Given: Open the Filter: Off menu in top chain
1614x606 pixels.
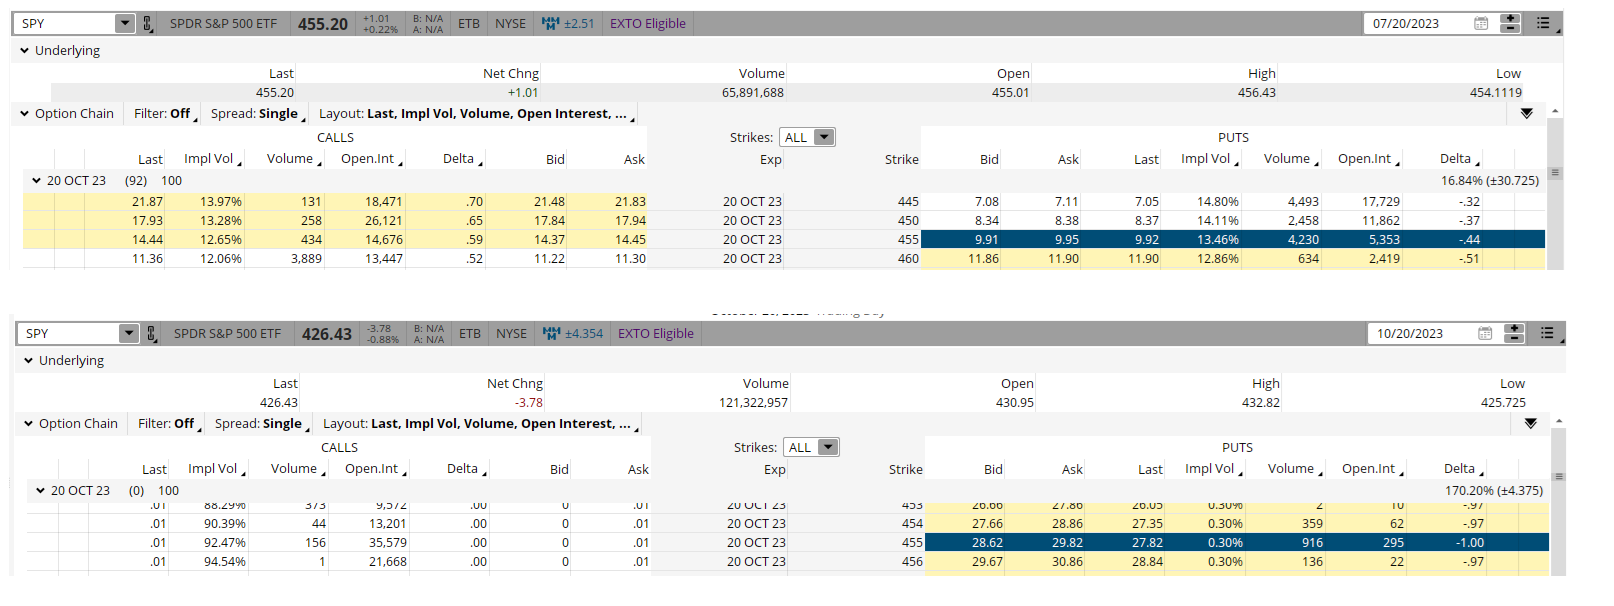Looking at the screenshot, I should pos(165,114).
